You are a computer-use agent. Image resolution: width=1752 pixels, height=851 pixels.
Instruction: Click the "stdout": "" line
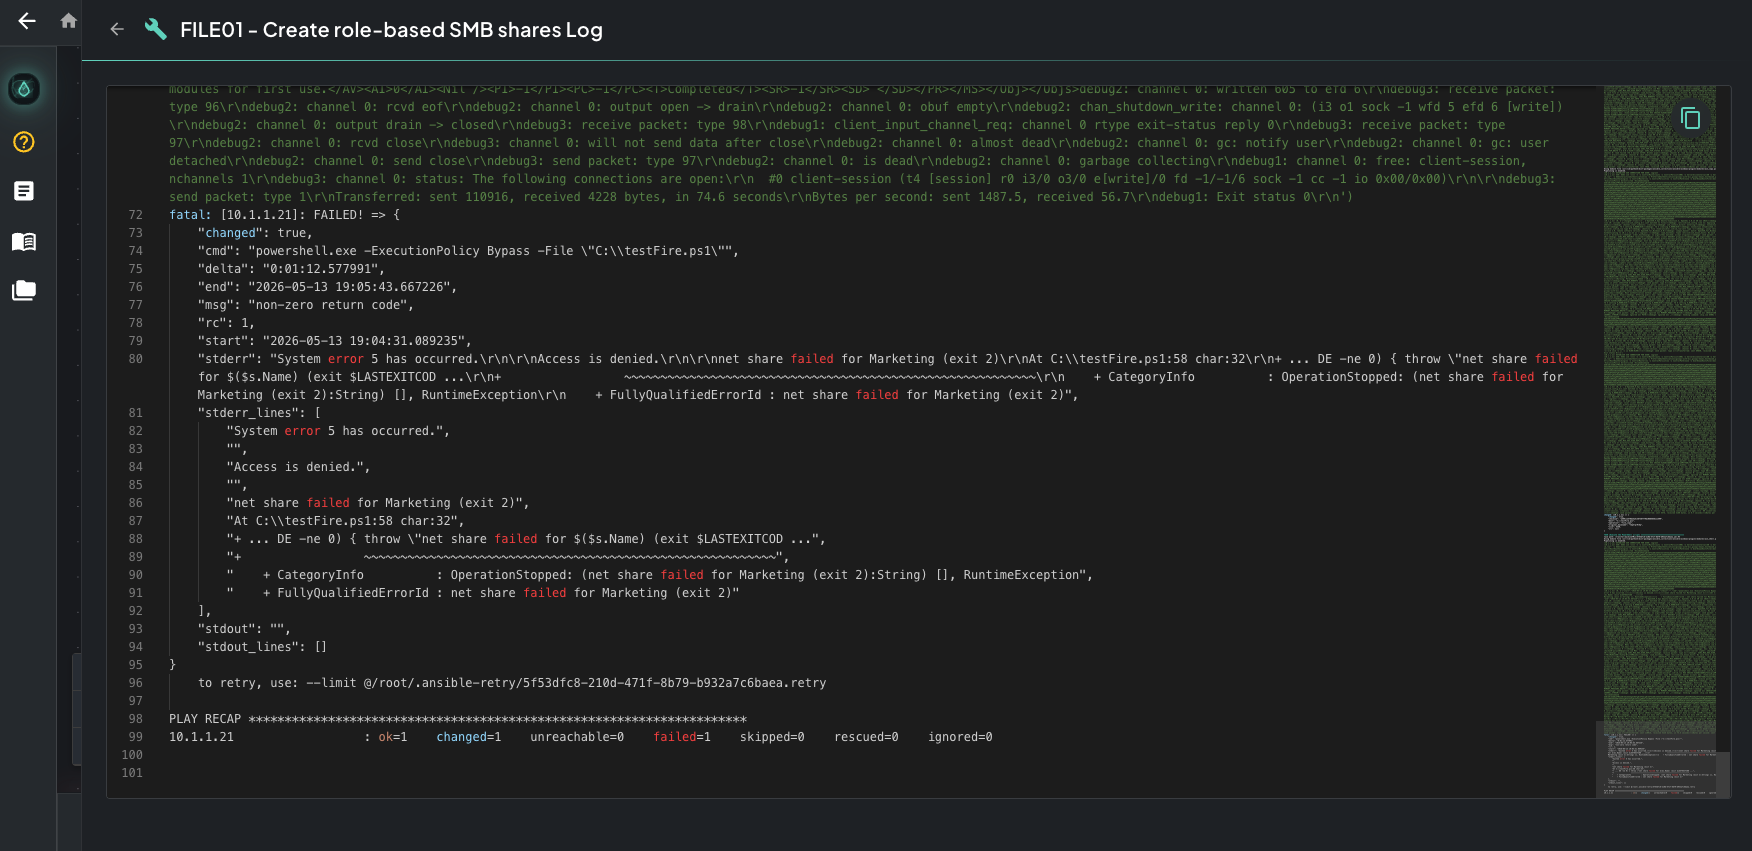click(244, 629)
